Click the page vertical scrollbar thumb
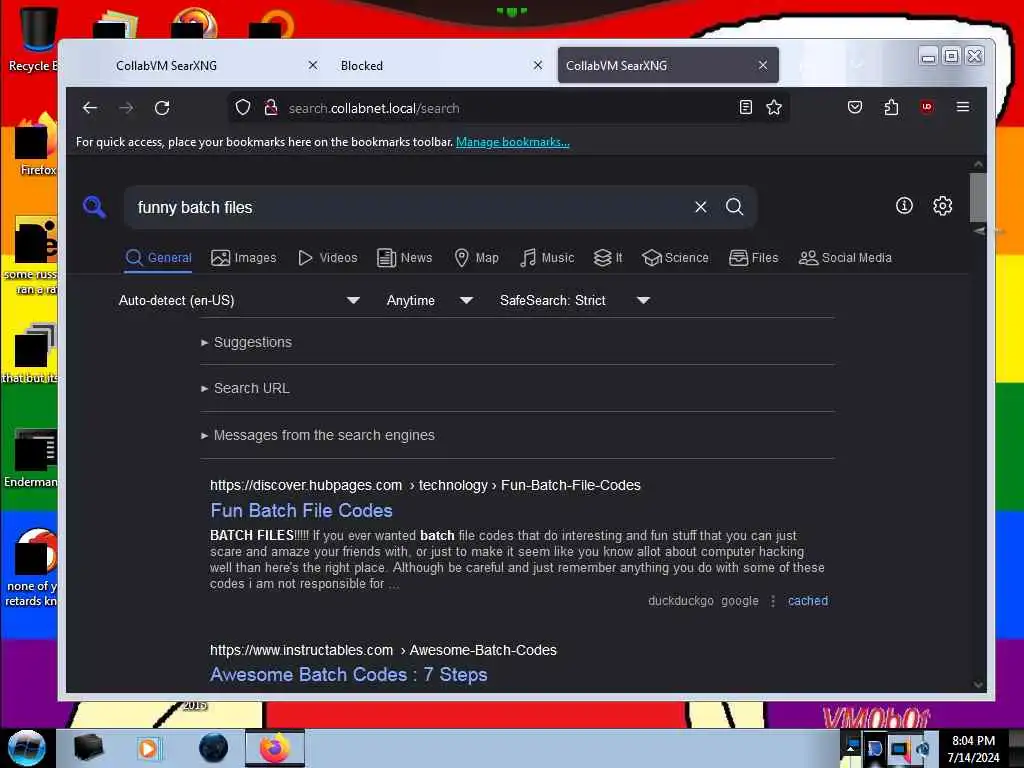This screenshot has width=1024, height=768. [x=978, y=197]
